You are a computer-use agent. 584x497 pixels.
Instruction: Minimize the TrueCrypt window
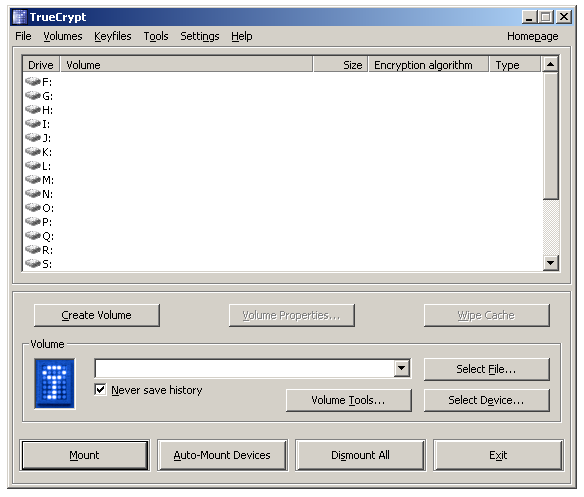point(529,17)
